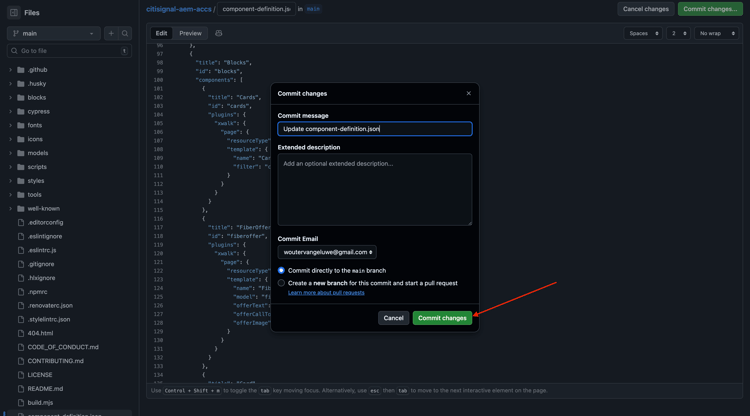Open .renovaterc.json in file tree
750x416 pixels.
pos(50,306)
